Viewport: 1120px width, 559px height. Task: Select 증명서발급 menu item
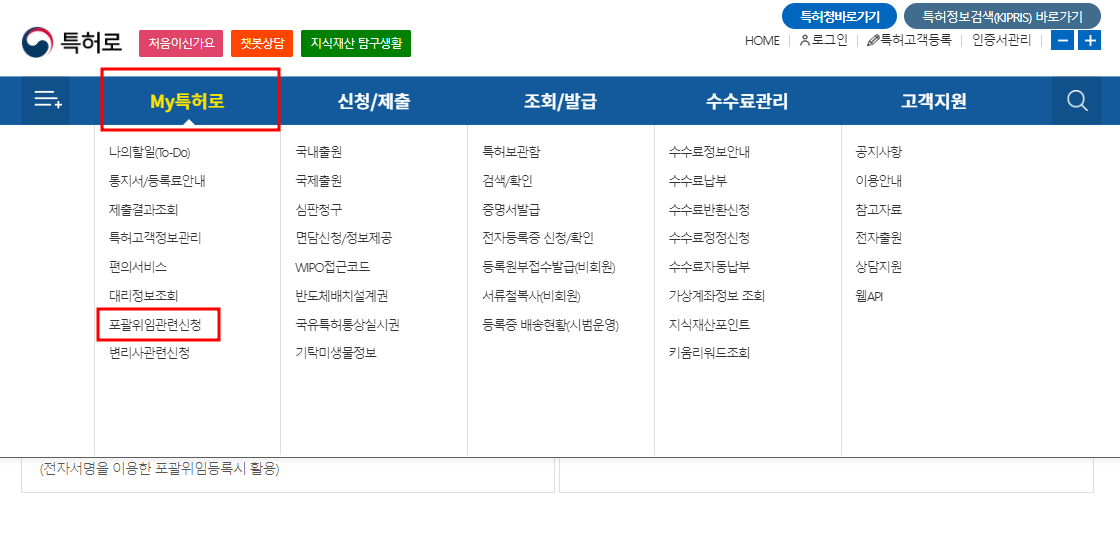[x=511, y=210]
